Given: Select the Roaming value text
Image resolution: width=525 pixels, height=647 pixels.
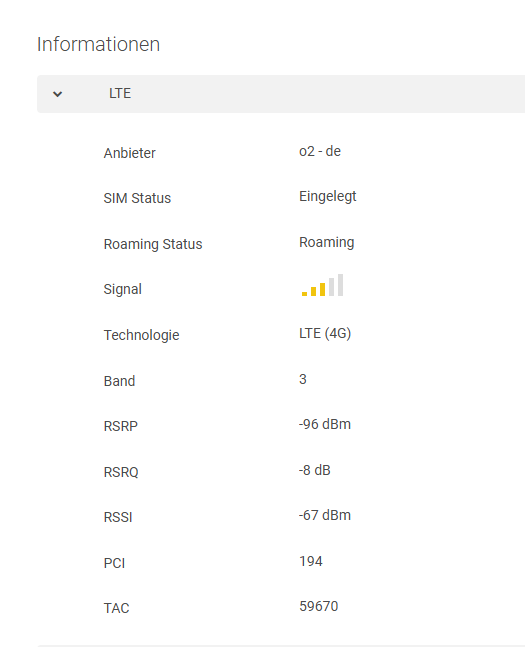Looking at the screenshot, I should [x=326, y=242].
